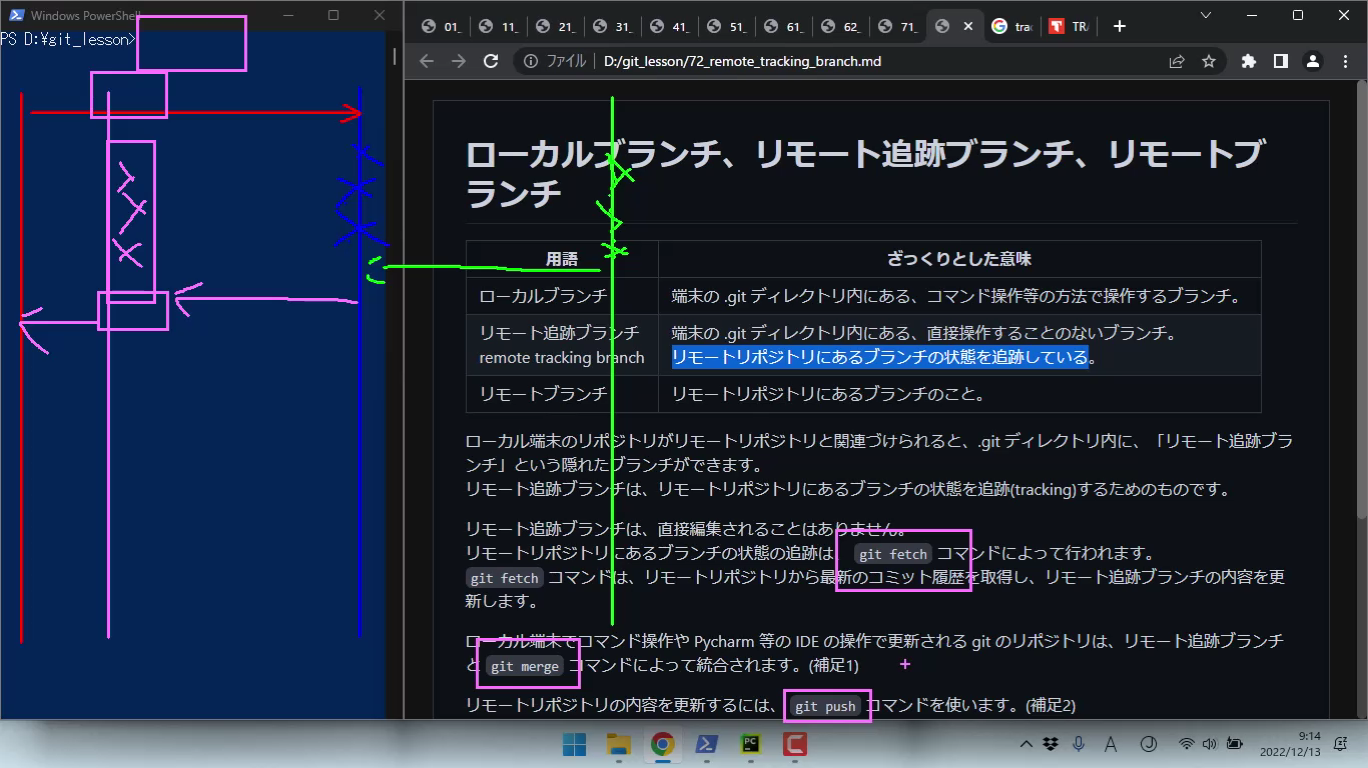Click the site information icon beside ファイル
Image resolution: width=1368 pixels, height=768 pixels.
coord(531,61)
